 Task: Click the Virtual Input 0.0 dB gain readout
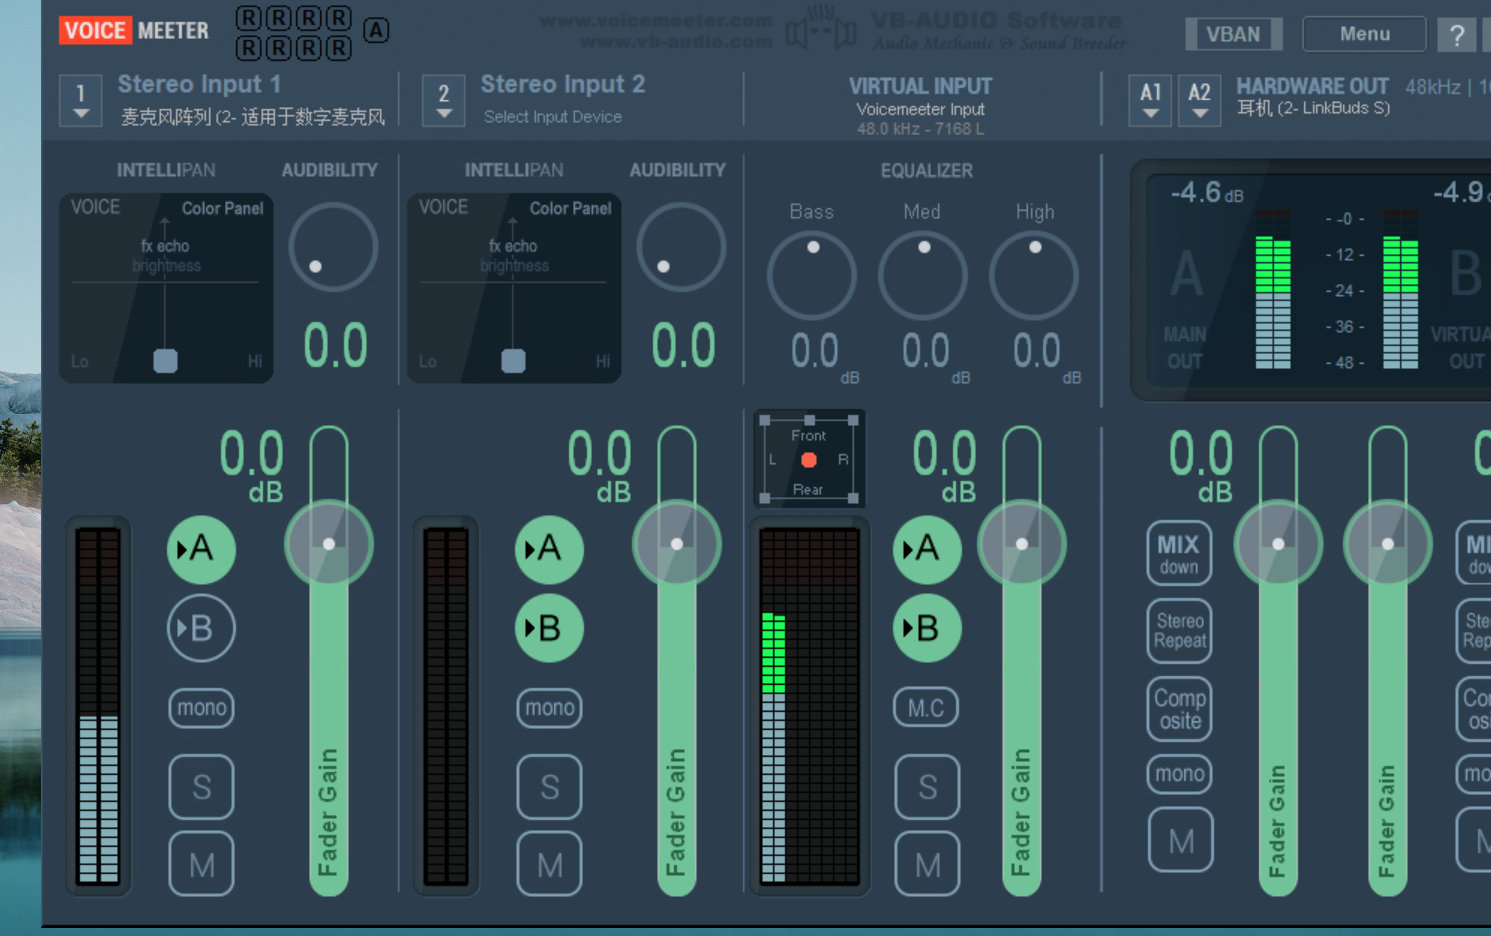coord(945,465)
